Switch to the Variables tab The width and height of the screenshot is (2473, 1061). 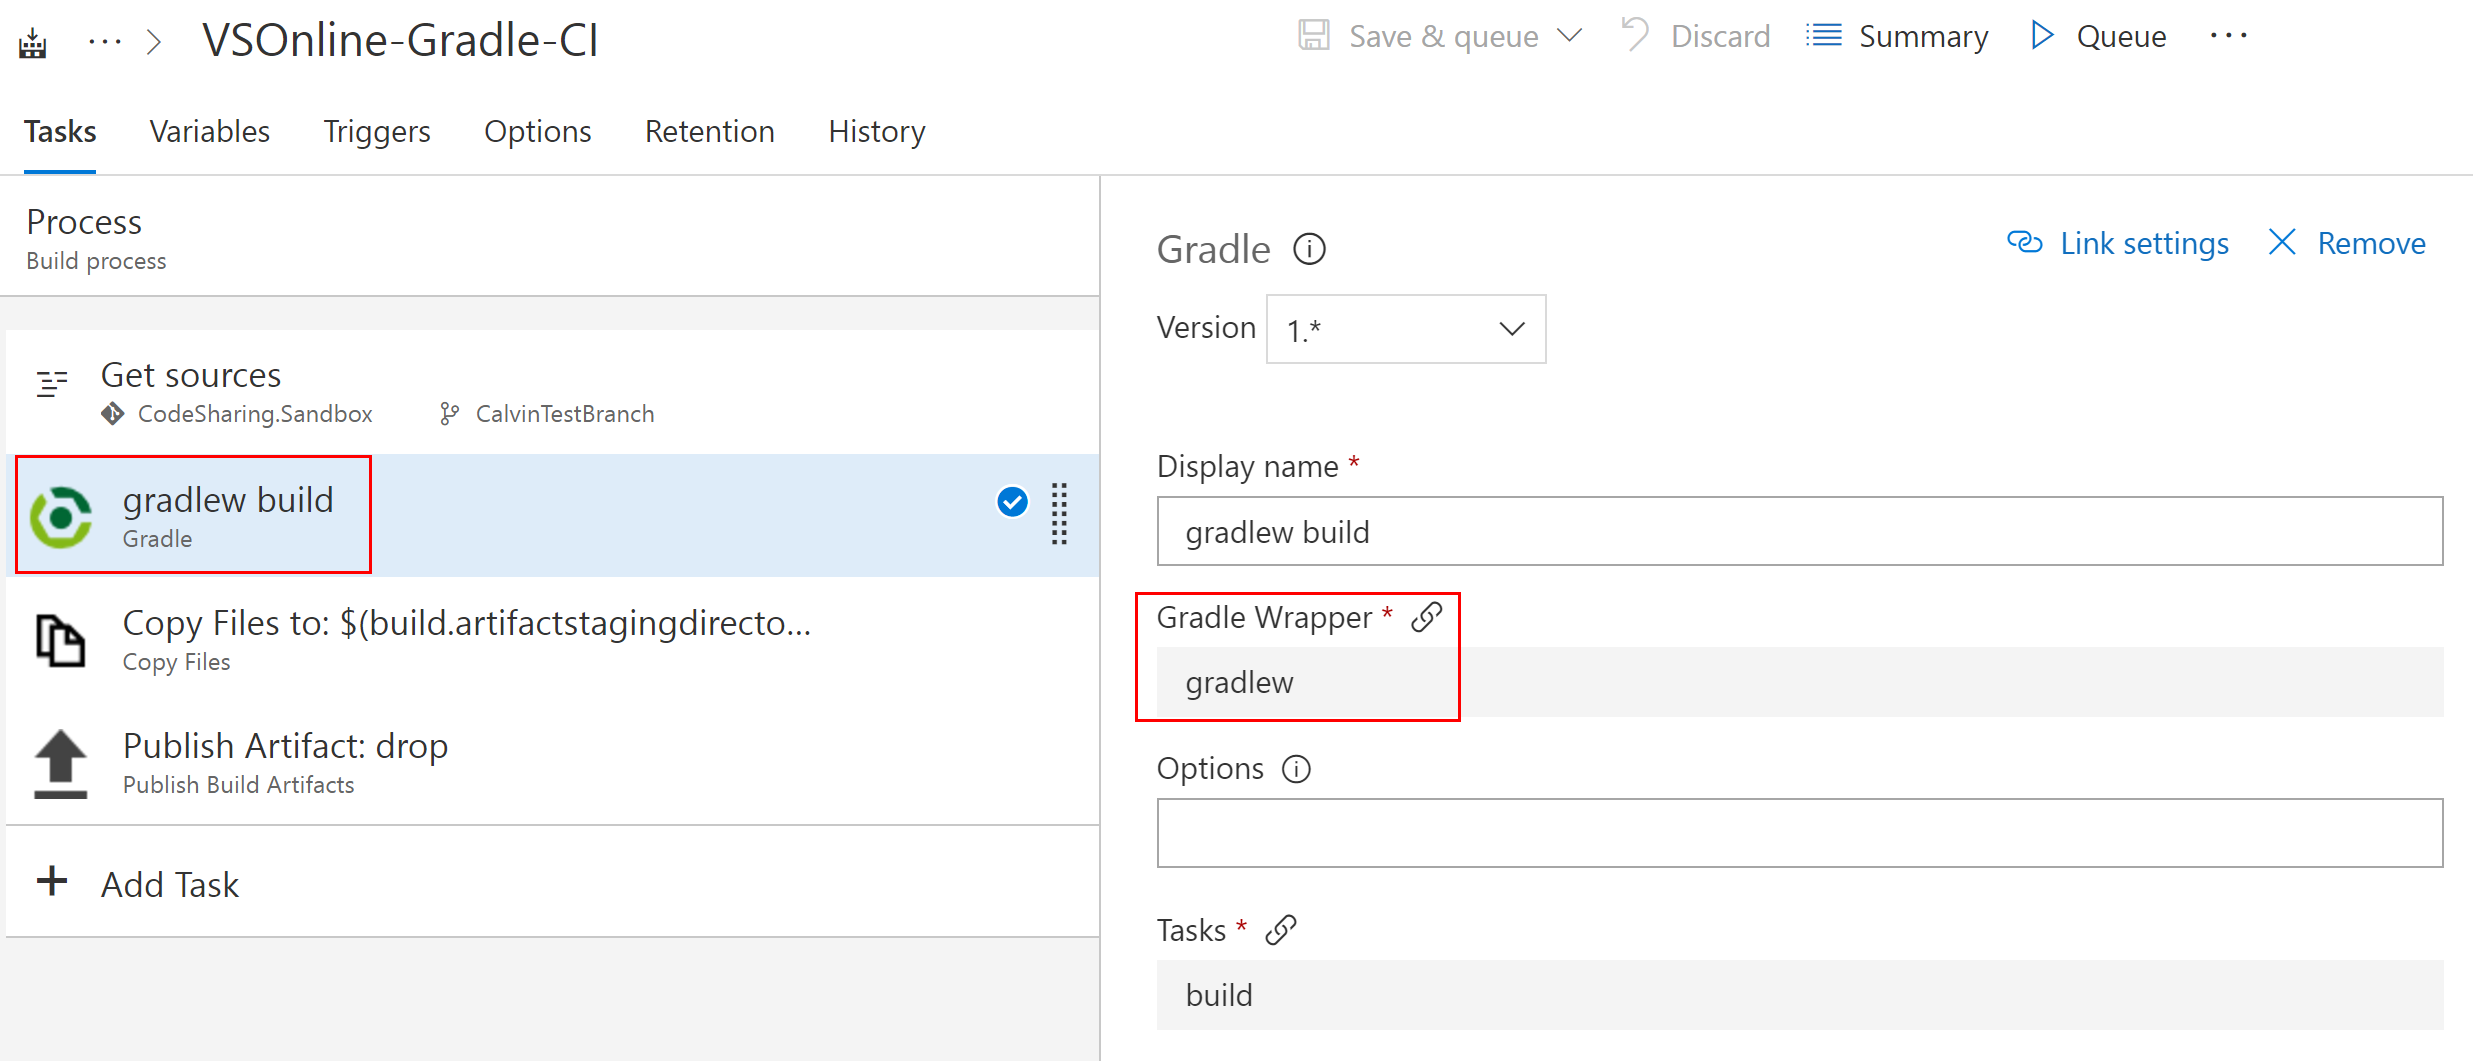pyautogui.click(x=209, y=131)
